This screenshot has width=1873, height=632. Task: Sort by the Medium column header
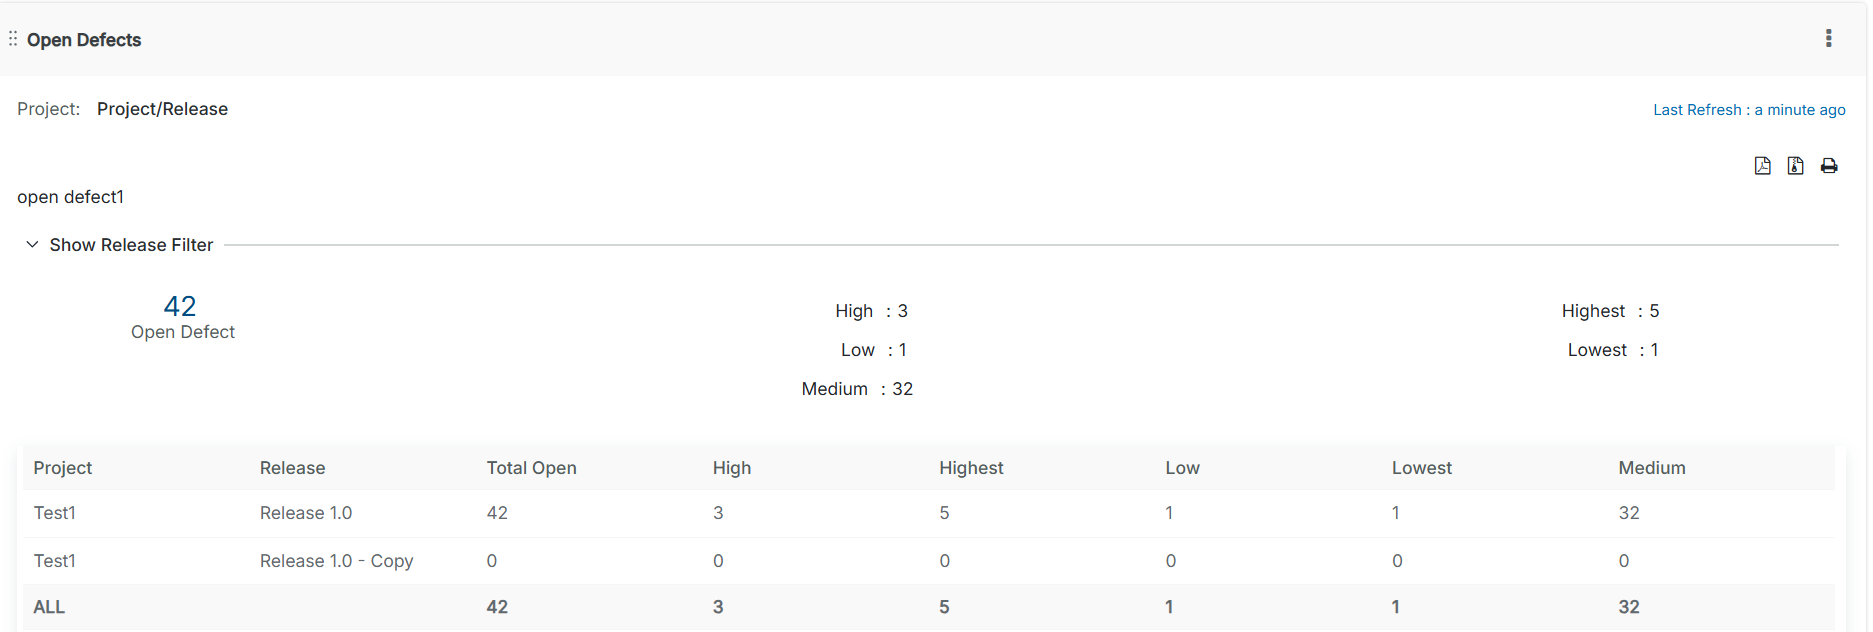coord(1651,468)
